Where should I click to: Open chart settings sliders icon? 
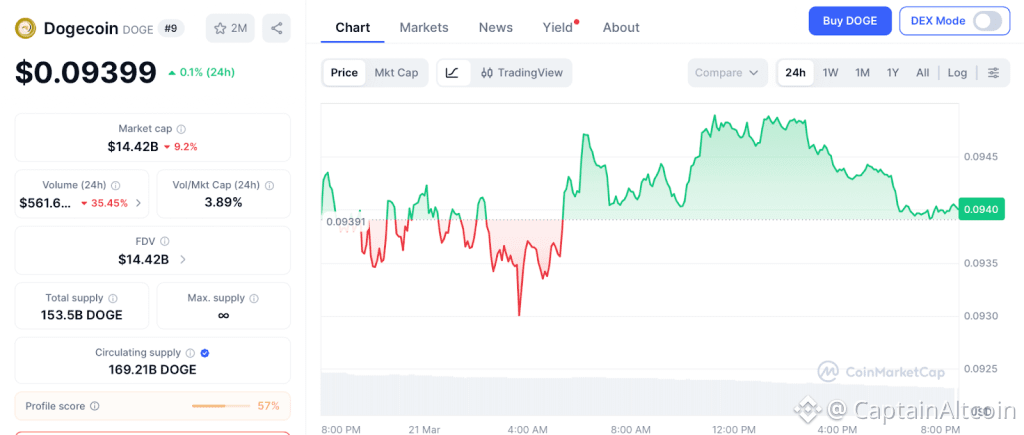click(993, 73)
